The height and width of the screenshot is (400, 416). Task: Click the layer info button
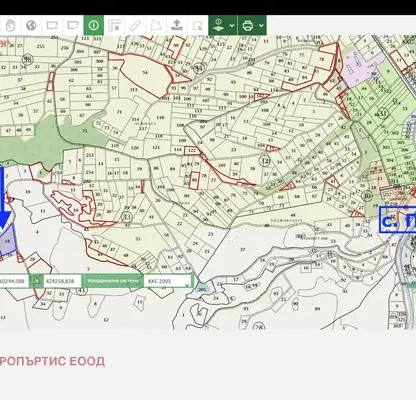tap(218, 25)
